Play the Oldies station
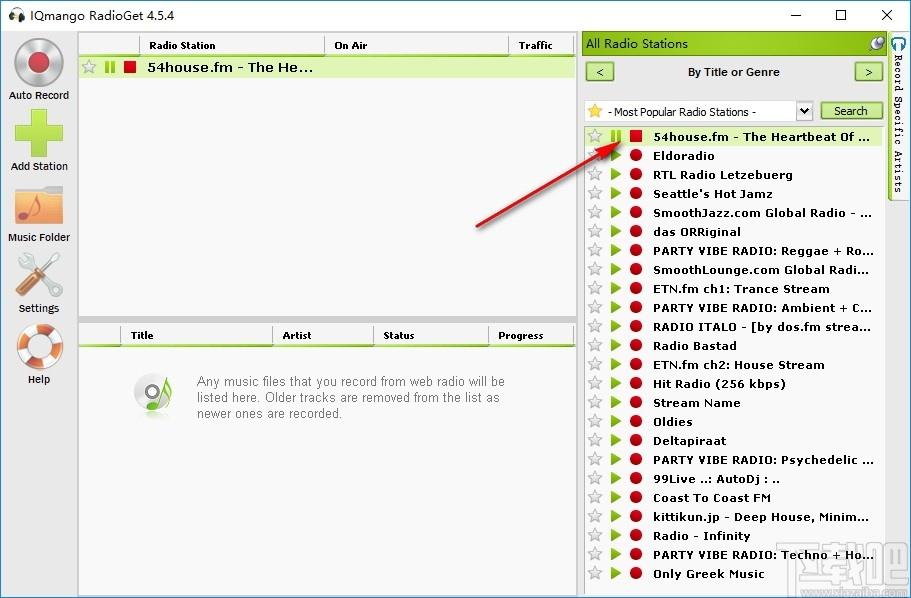The height and width of the screenshot is (598, 911). point(616,421)
